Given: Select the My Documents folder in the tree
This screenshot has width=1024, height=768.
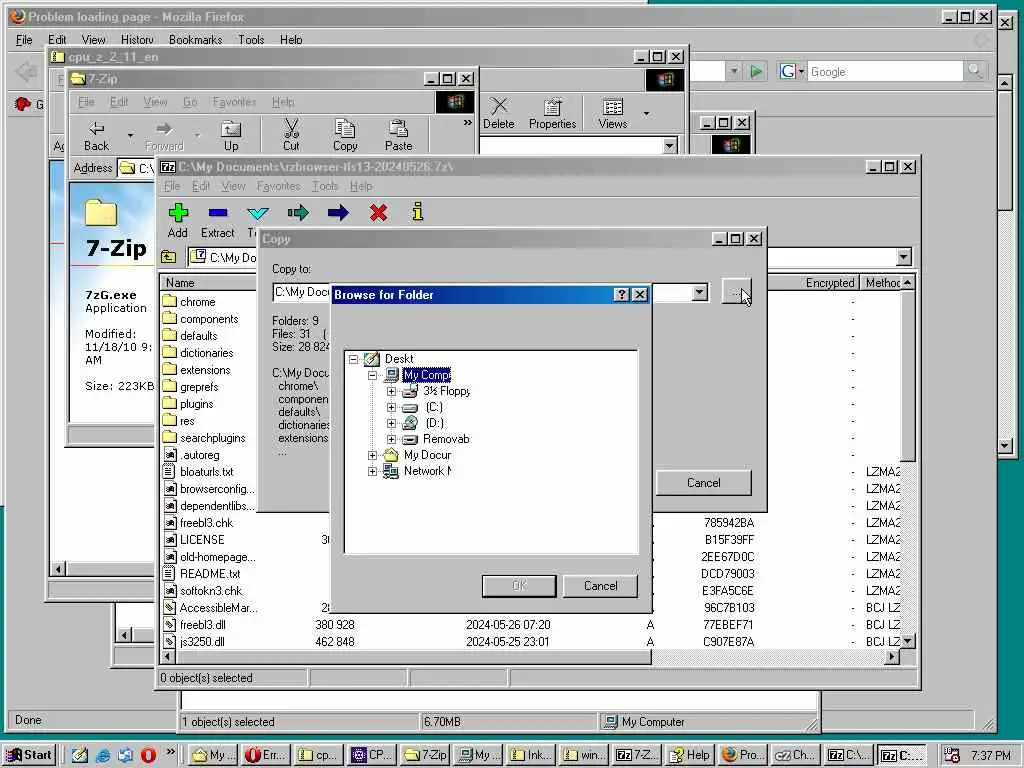Looking at the screenshot, I should coord(427,455).
